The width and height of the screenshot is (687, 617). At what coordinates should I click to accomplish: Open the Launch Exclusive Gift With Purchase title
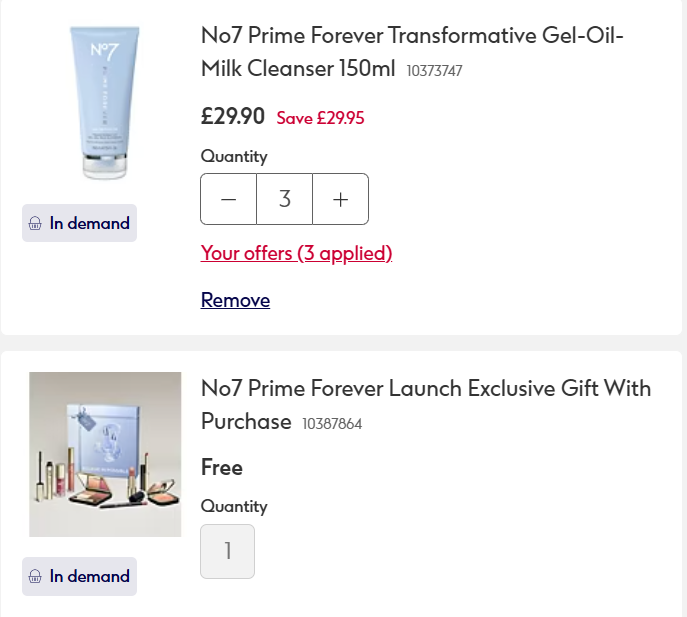(x=425, y=389)
